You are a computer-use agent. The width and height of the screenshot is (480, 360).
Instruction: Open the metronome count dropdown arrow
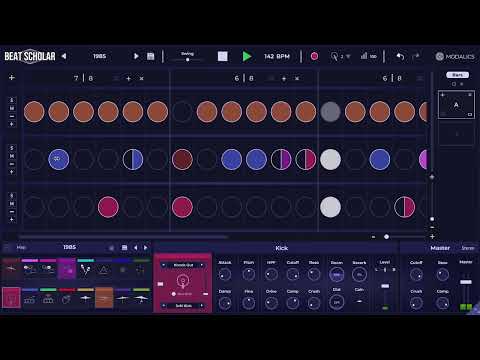pyautogui.click(x=348, y=56)
